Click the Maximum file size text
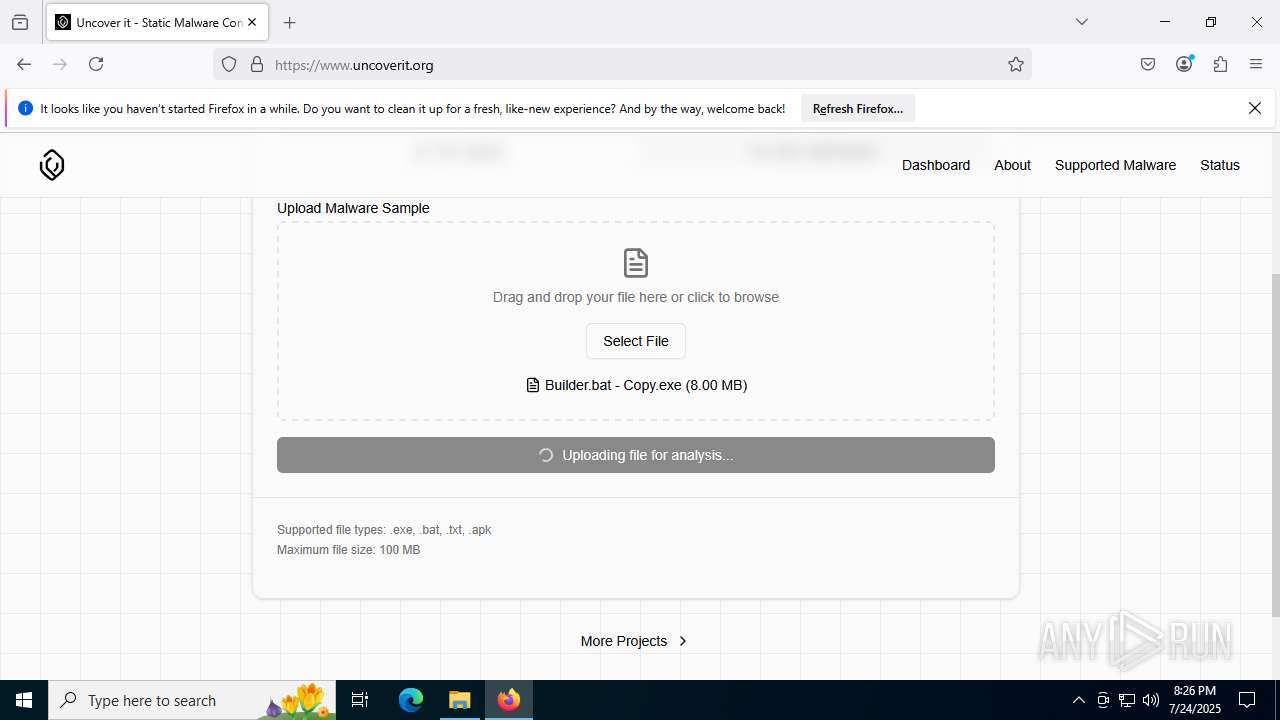Image resolution: width=1280 pixels, height=720 pixels. pos(348,550)
